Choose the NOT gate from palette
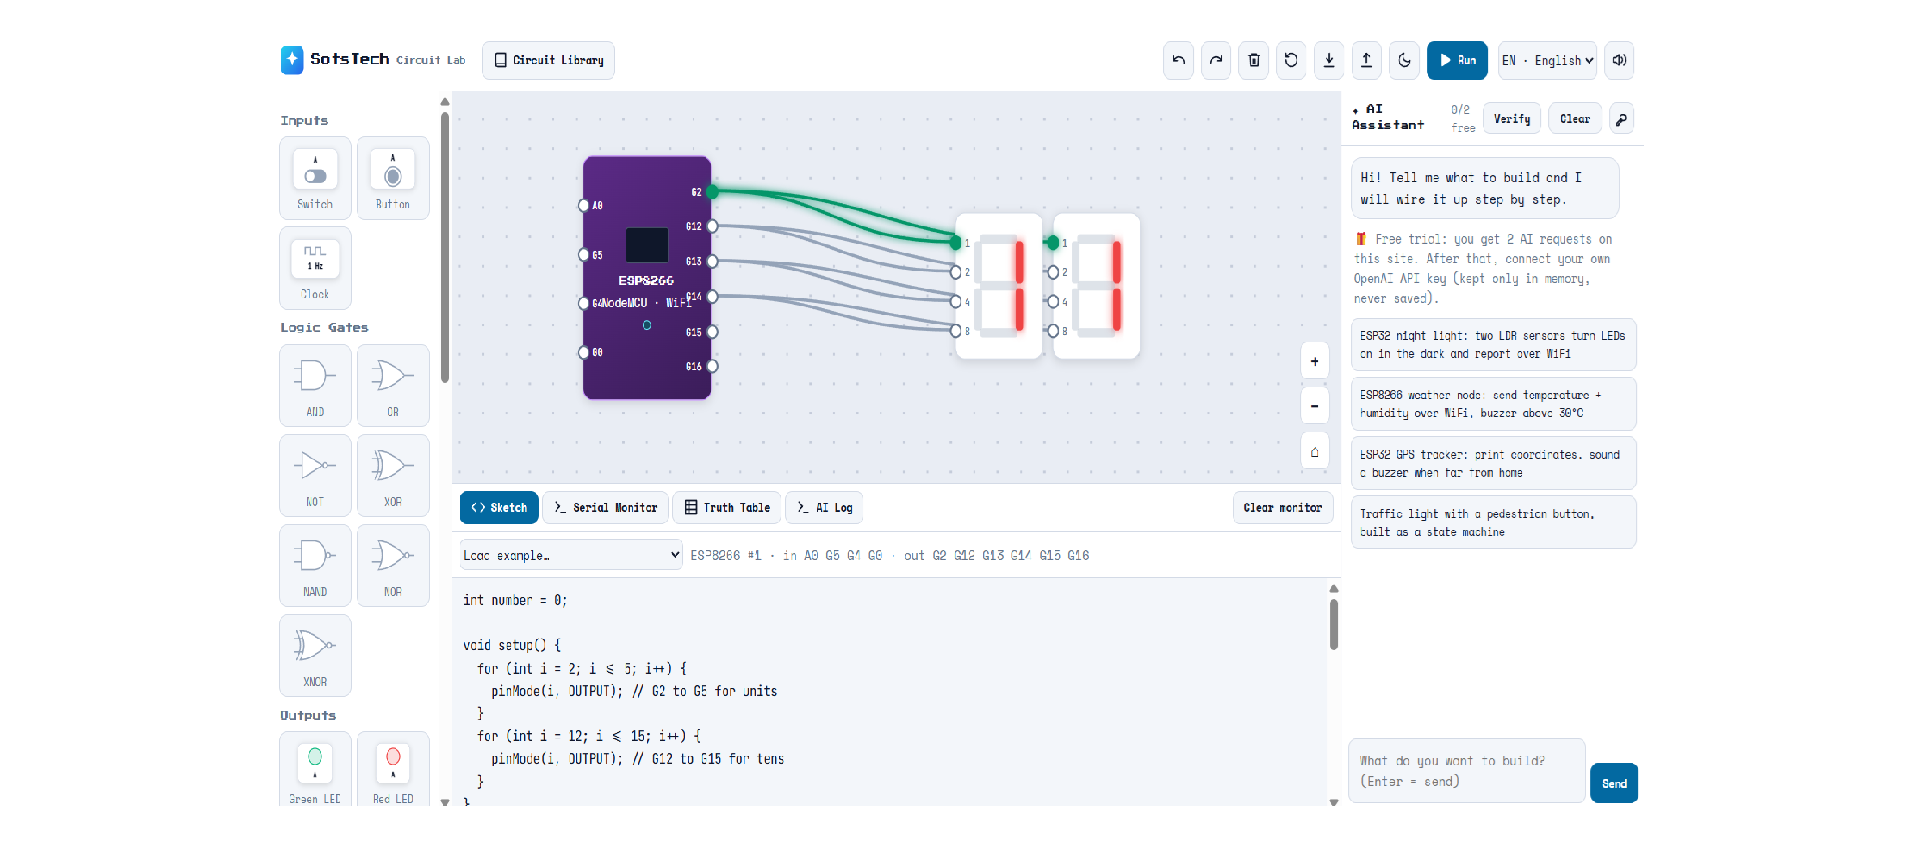The height and width of the screenshot is (860, 1917). click(315, 475)
